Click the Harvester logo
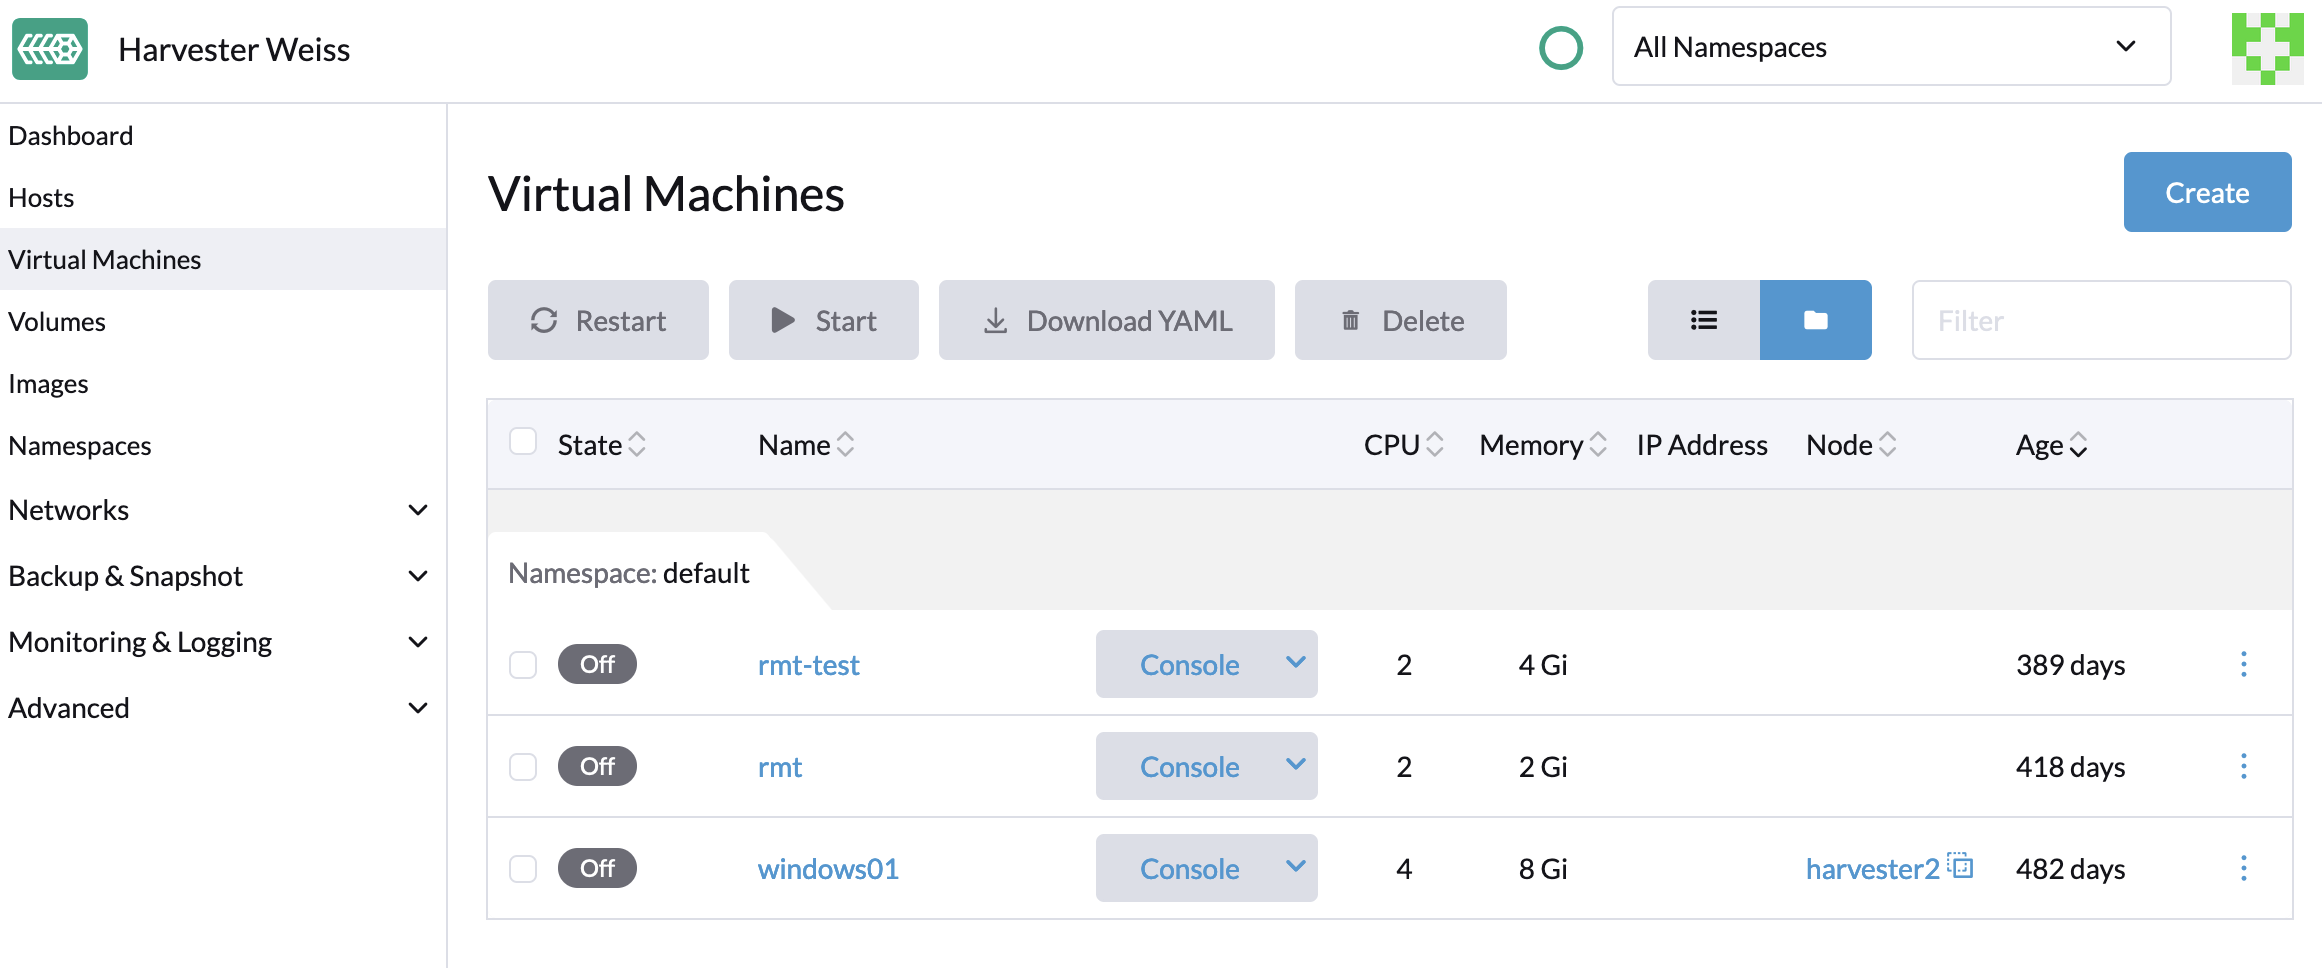This screenshot has height=968, width=2322. point(49,48)
